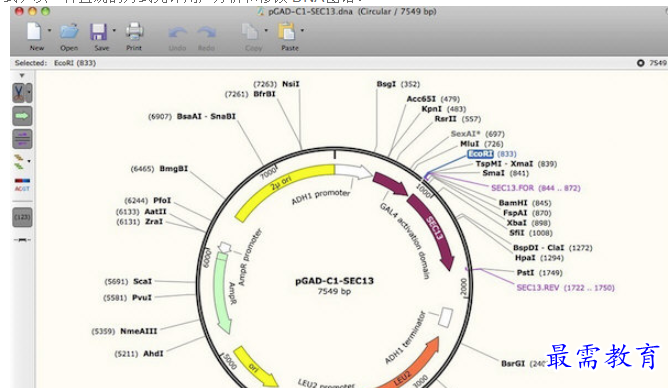Click the yellow 2µ ori feature arc
This screenshot has height=388, width=668.
point(281,184)
